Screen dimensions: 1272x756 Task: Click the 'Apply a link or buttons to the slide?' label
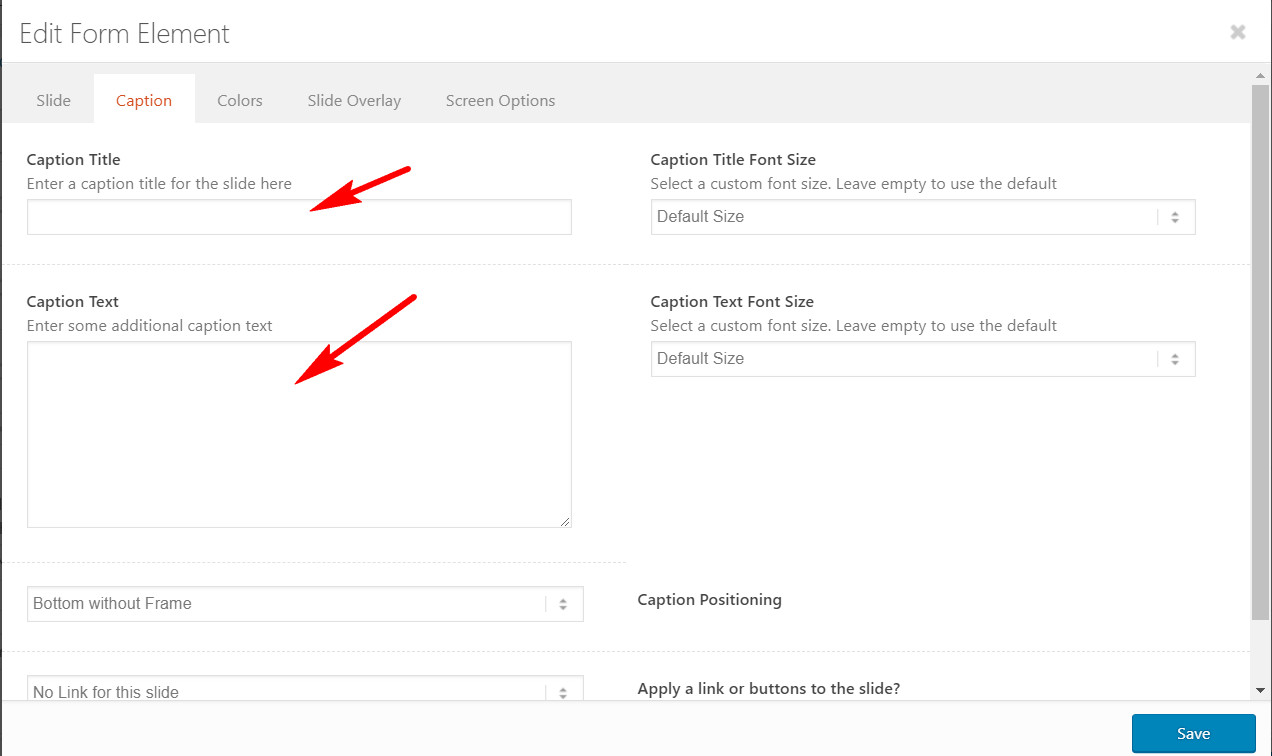tap(769, 689)
